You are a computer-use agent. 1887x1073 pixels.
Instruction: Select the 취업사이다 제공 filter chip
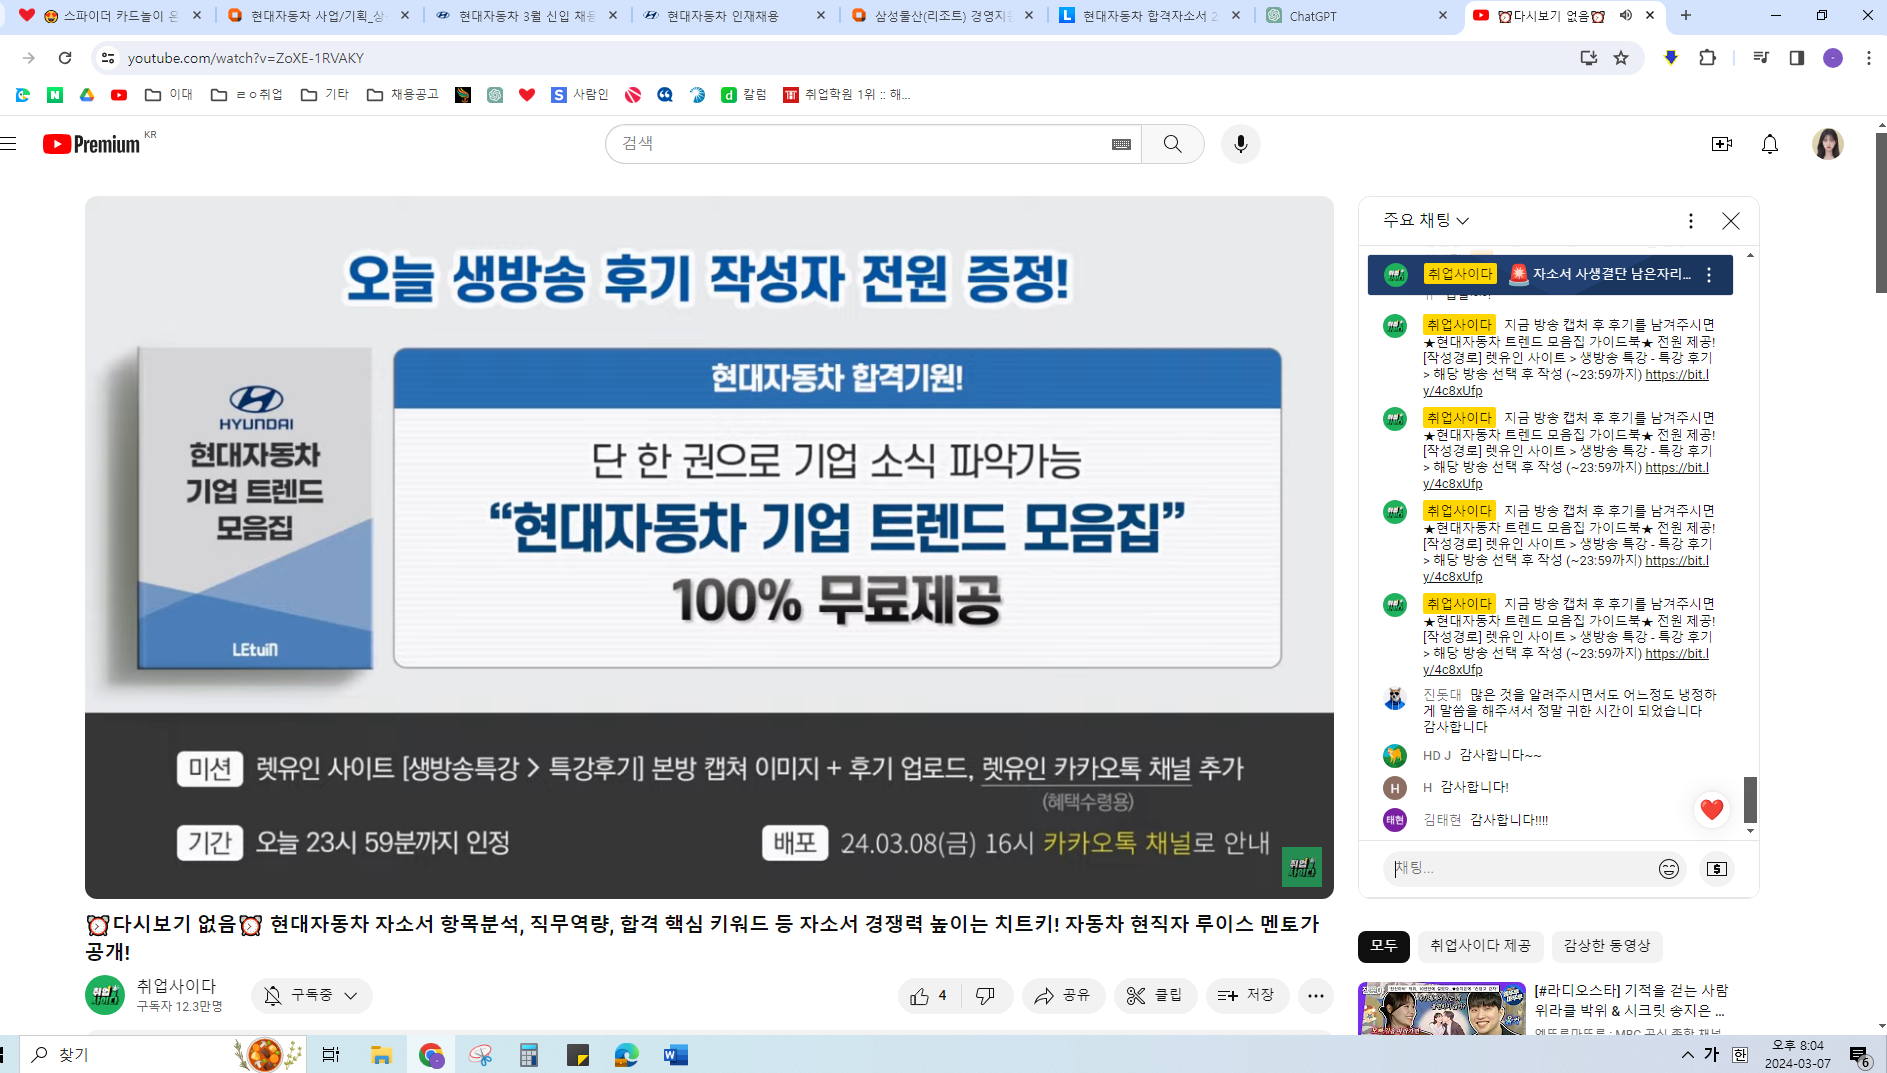pos(1480,946)
